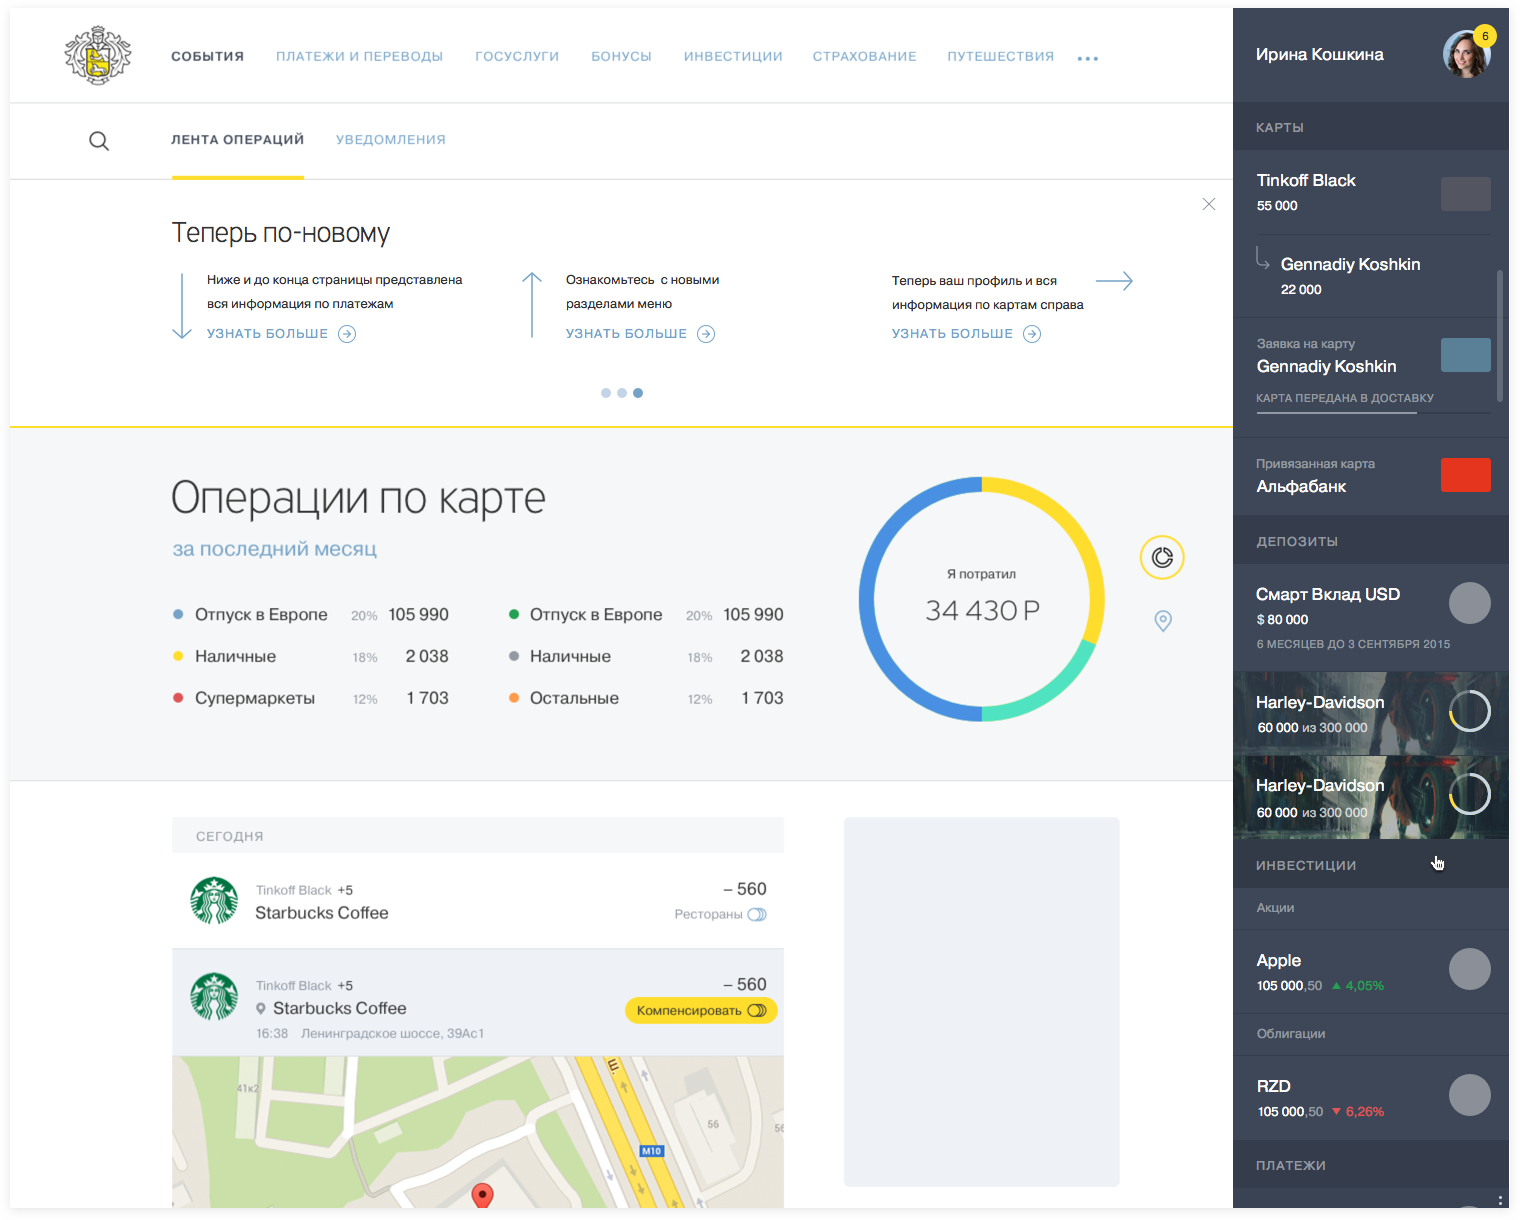Open the search magnifier icon
The height and width of the screenshot is (1220, 1520).
coord(99,141)
